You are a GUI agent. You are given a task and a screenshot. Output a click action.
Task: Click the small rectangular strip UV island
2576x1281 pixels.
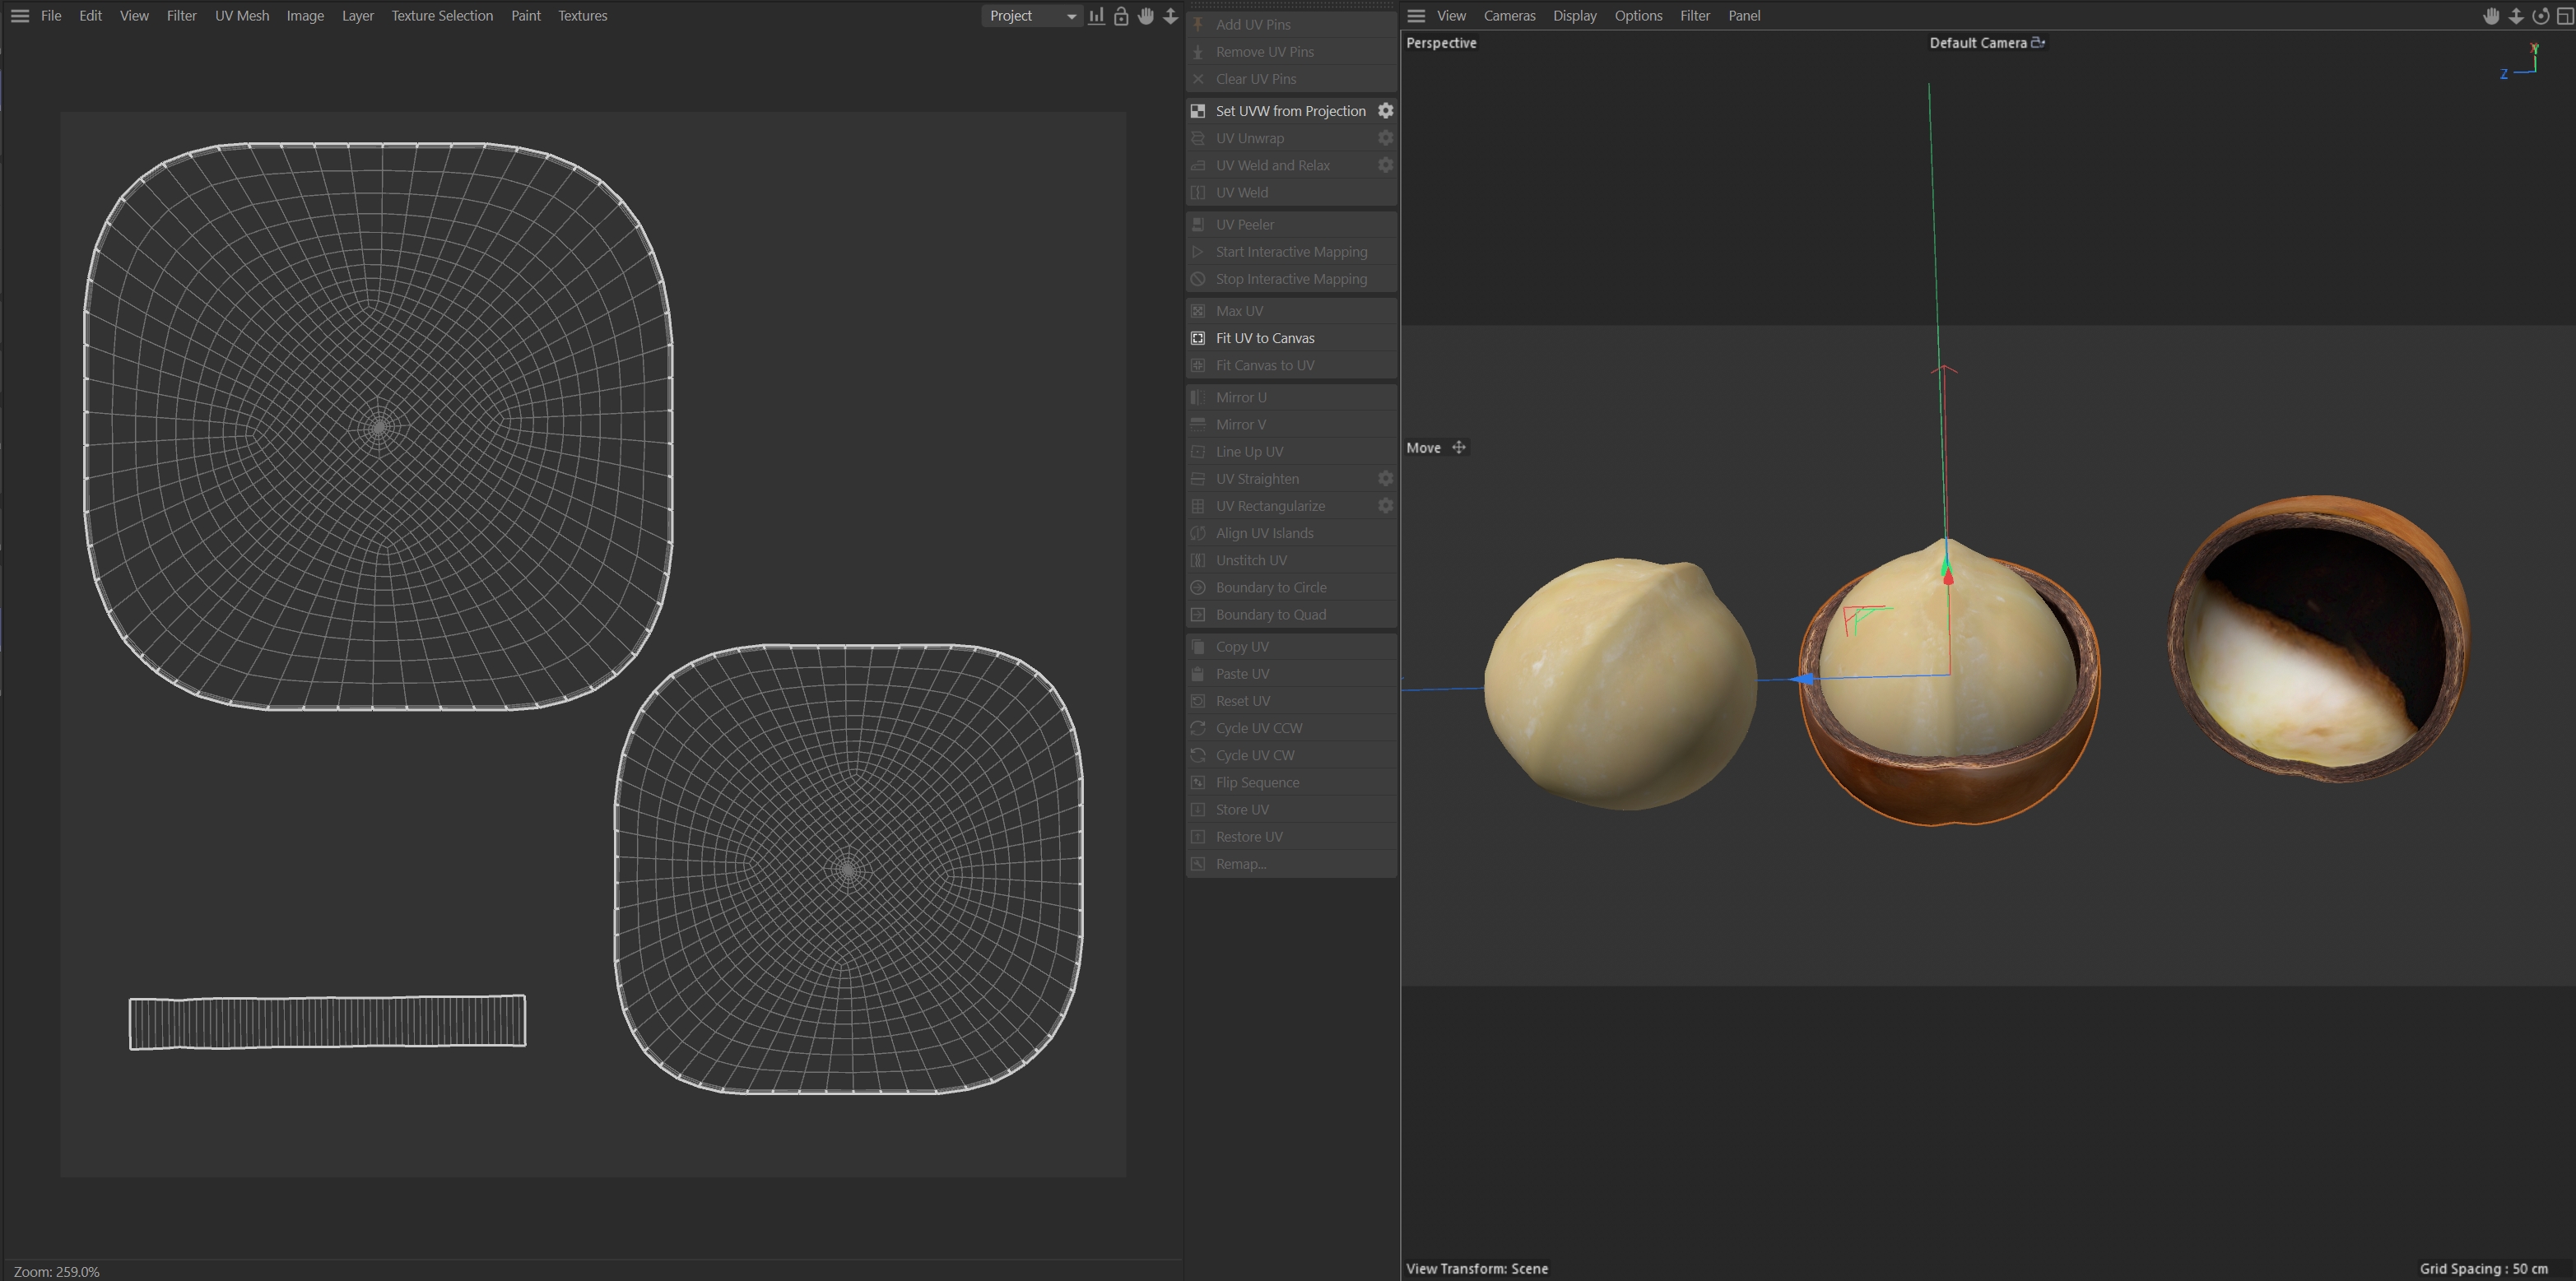[327, 1021]
